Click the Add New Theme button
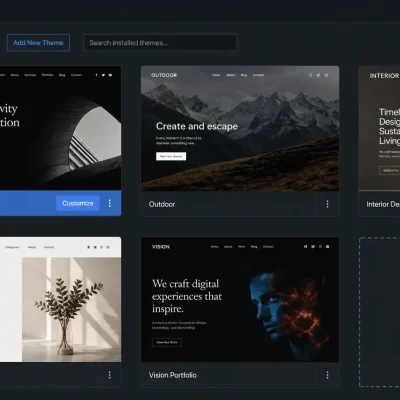This screenshot has height=400, width=400. pyautogui.click(x=38, y=43)
